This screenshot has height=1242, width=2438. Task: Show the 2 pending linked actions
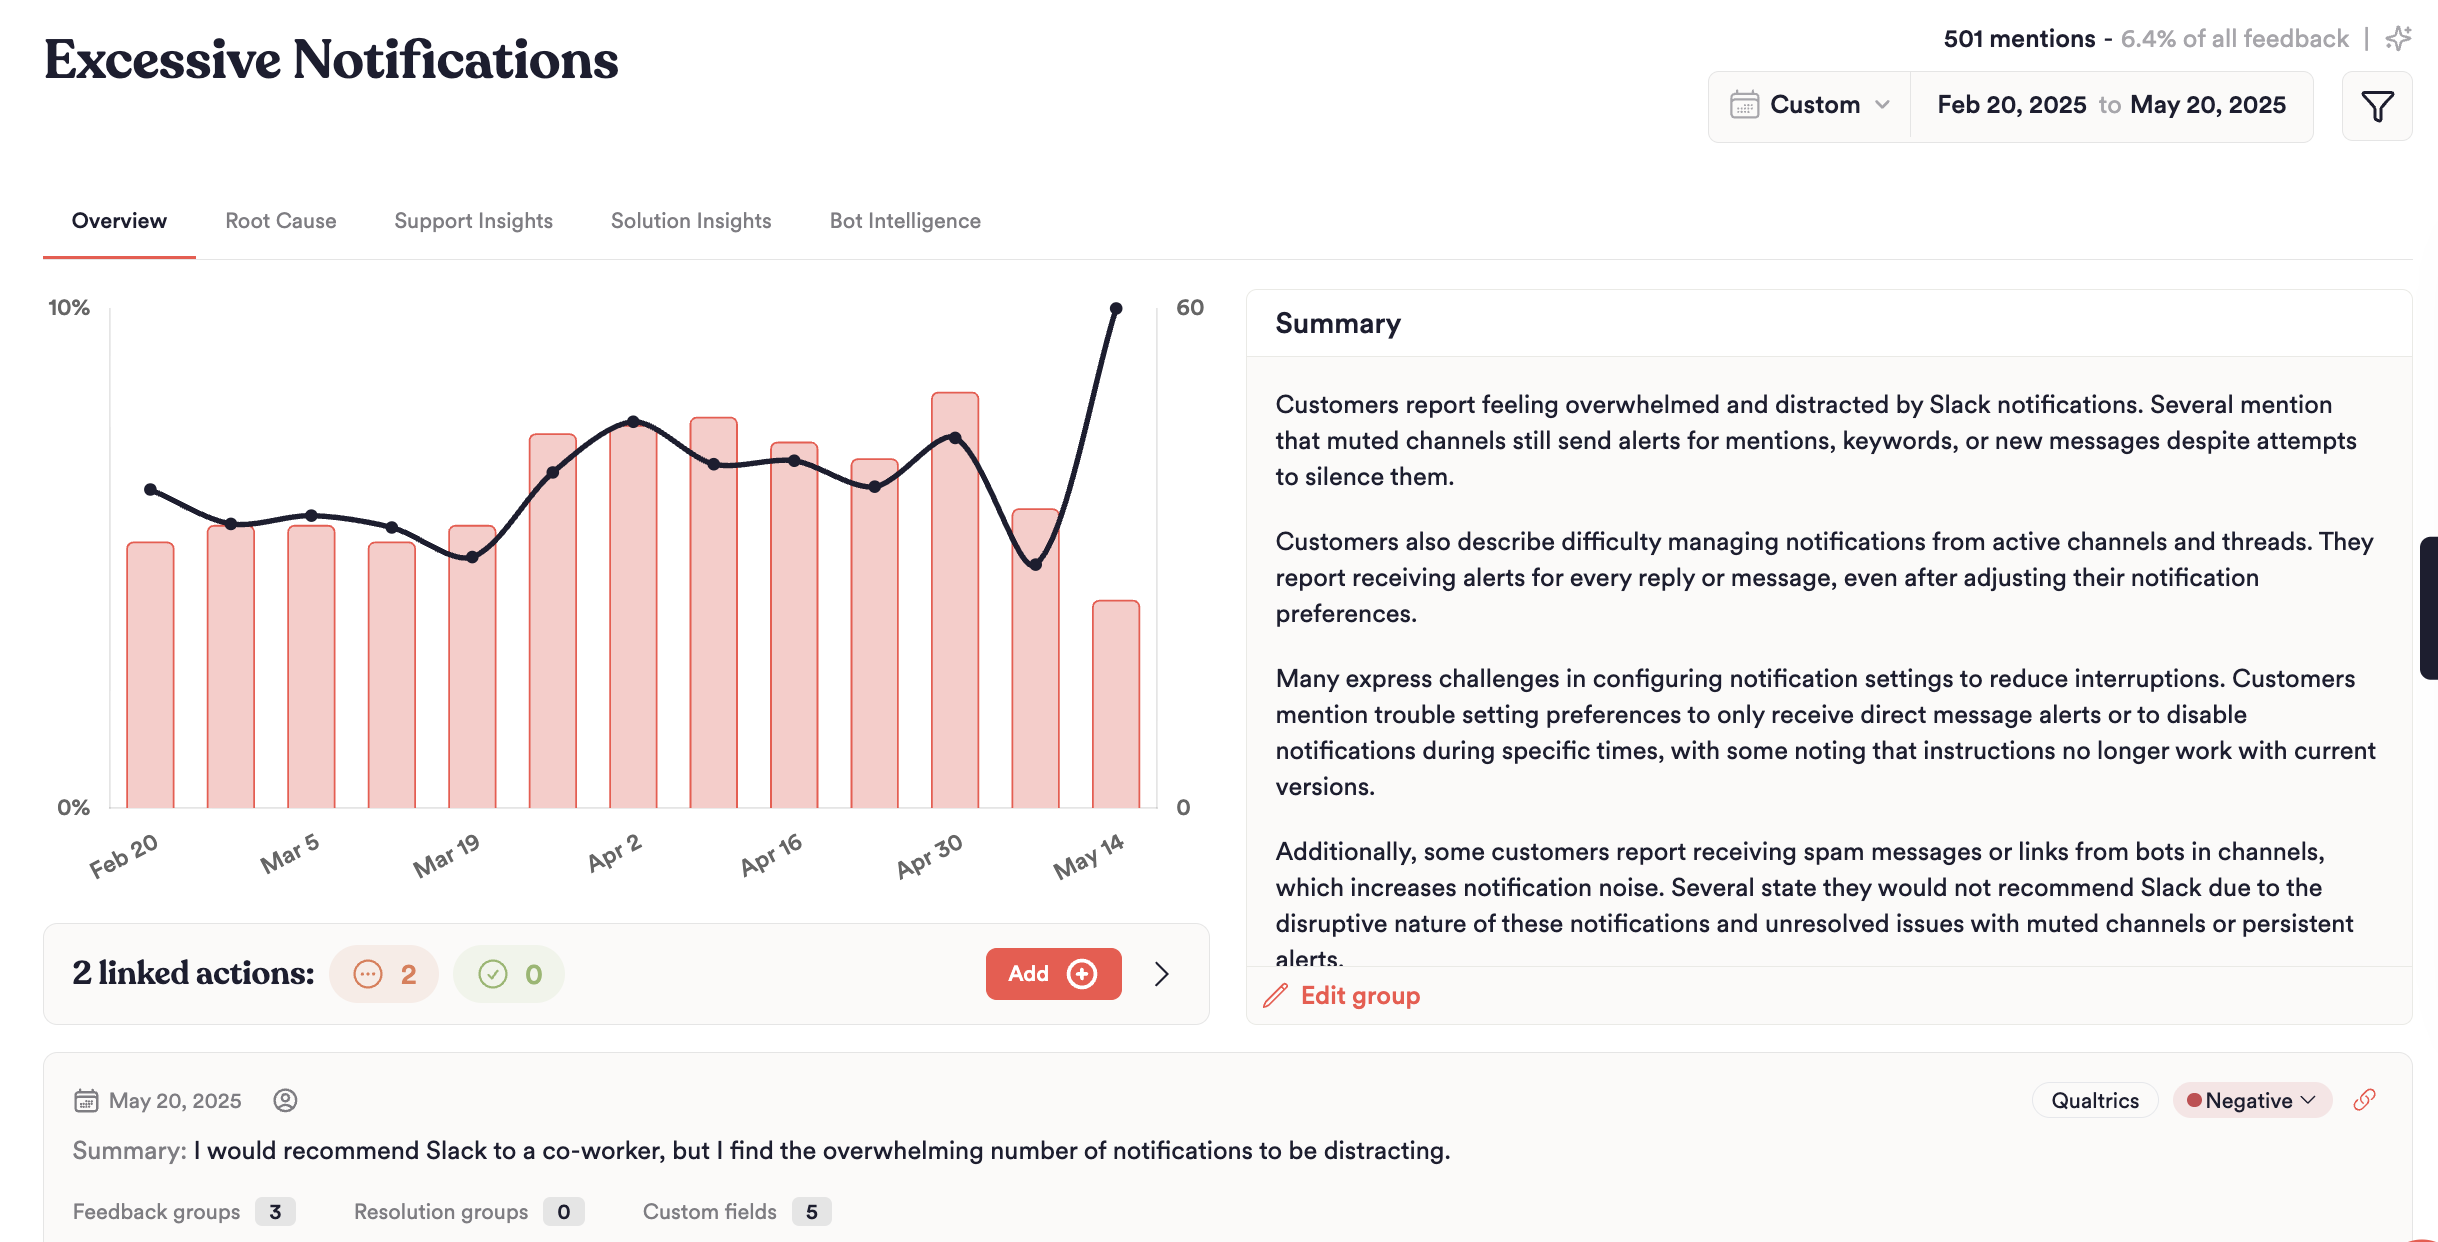click(384, 974)
